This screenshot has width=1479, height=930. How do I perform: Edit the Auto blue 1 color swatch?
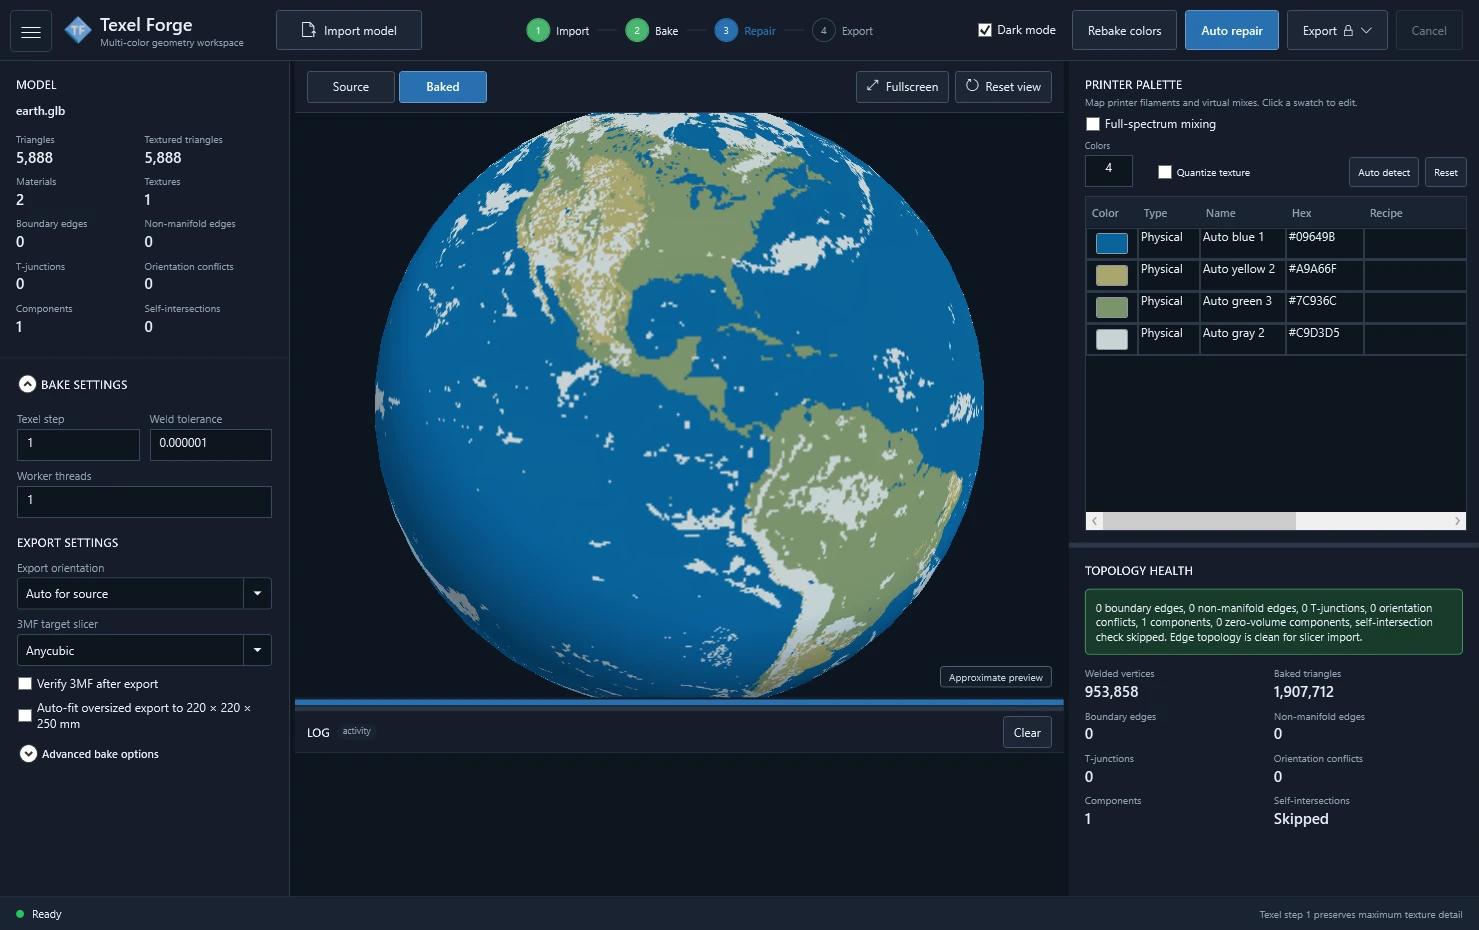point(1112,243)
